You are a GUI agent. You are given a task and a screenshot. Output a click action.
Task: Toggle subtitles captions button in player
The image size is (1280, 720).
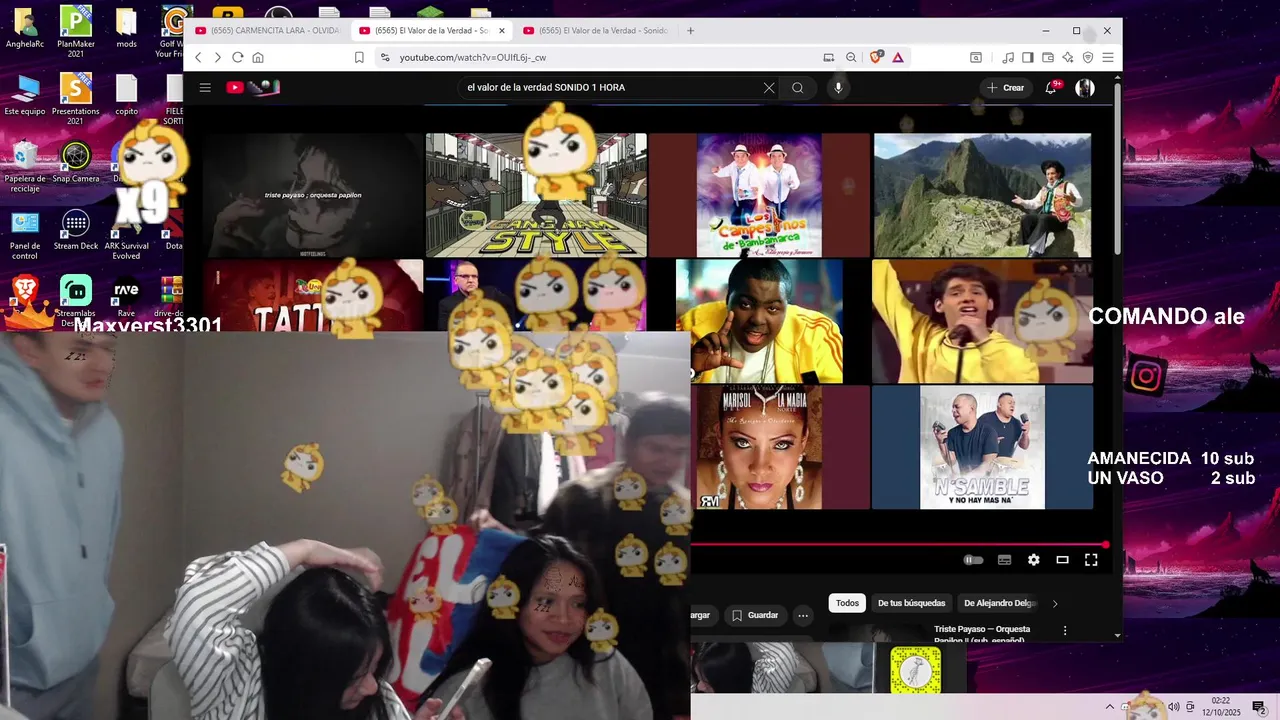pos(1005,560)
